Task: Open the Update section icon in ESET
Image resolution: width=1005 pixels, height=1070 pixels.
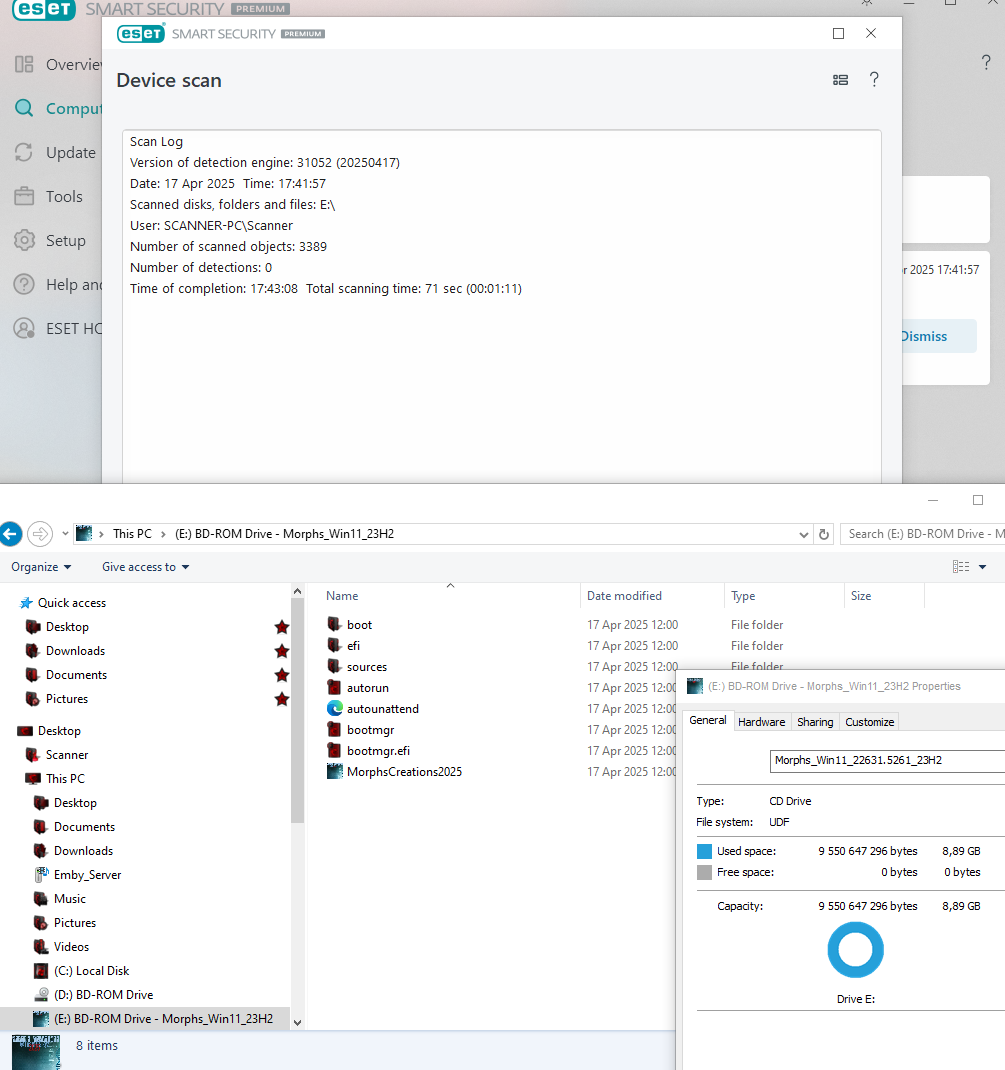Action: click(24, 152)
